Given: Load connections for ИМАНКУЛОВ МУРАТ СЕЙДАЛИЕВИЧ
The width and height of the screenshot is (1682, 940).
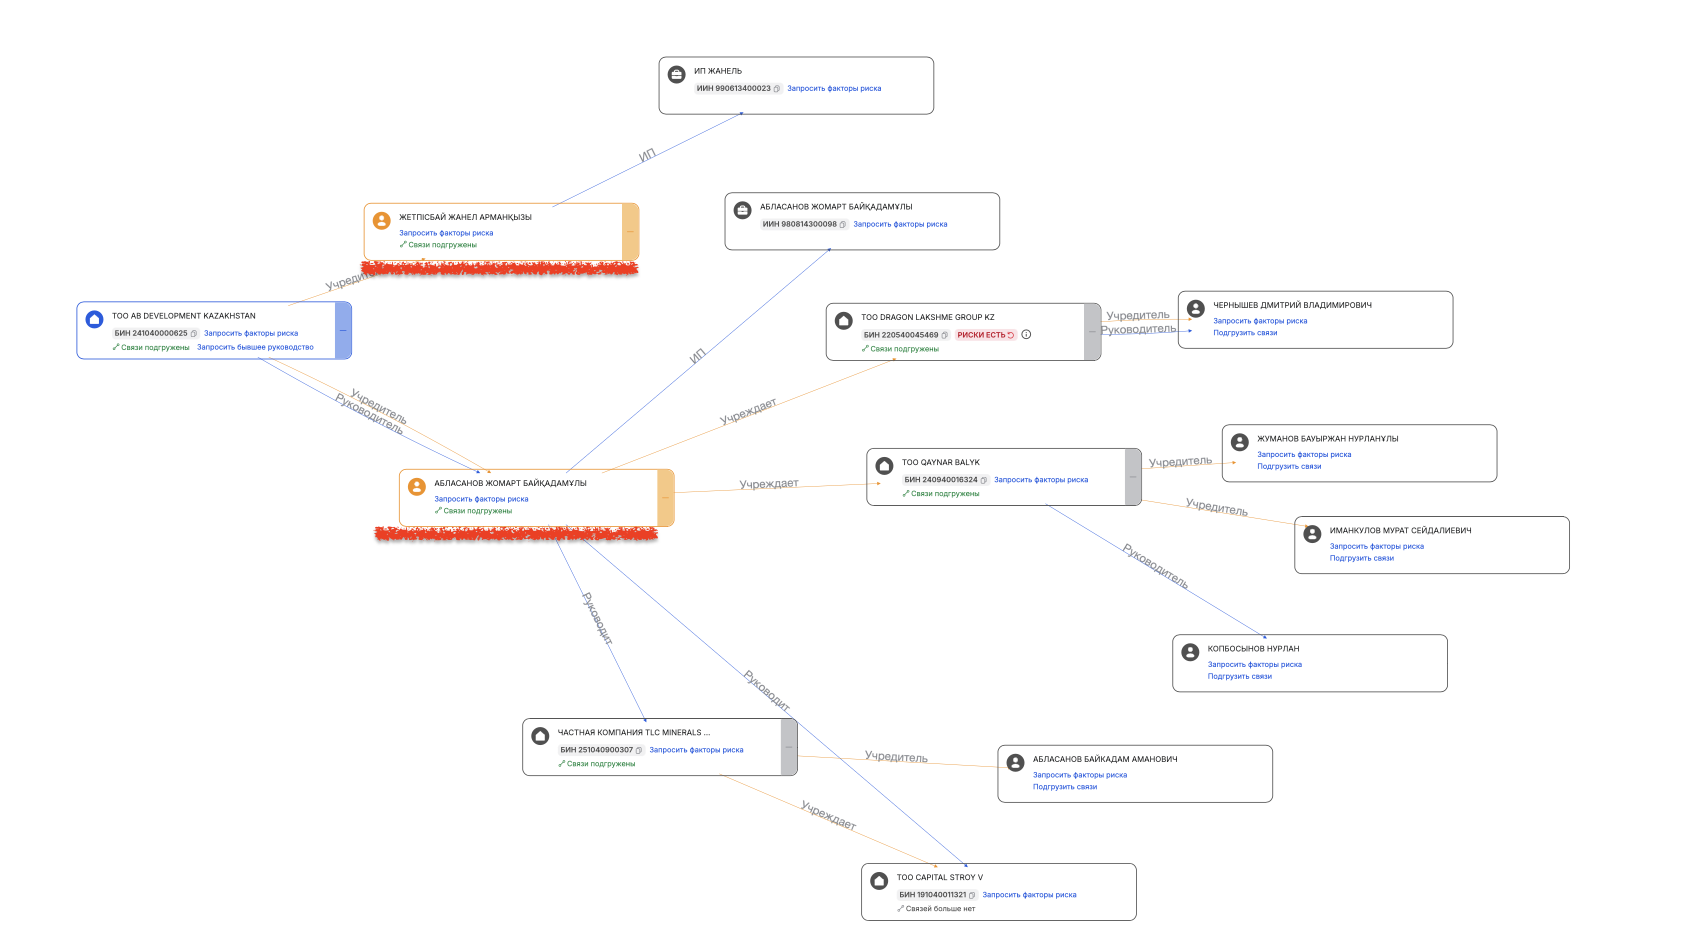Looking at the screenshot, I should point(1361,559).
